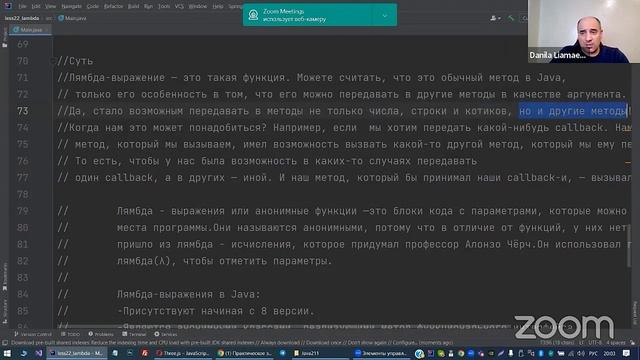Open the Code menu
The height and width of the screenshot is (360, 640).
point(93,6)
